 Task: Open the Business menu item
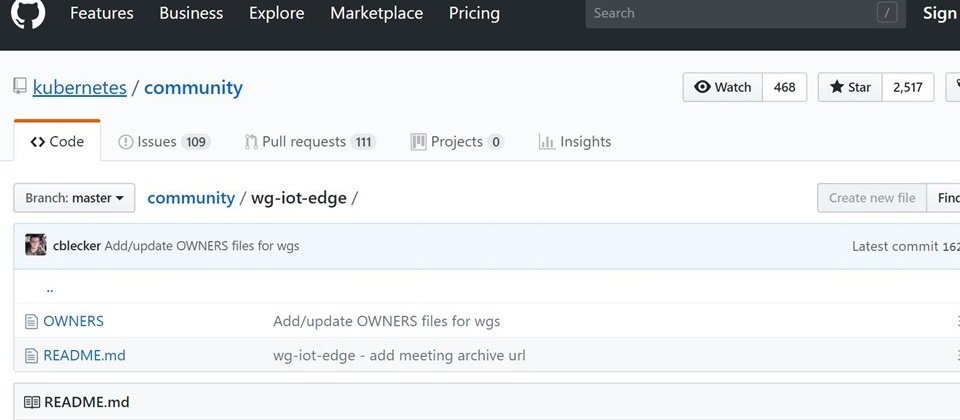[x=191, y=13]
